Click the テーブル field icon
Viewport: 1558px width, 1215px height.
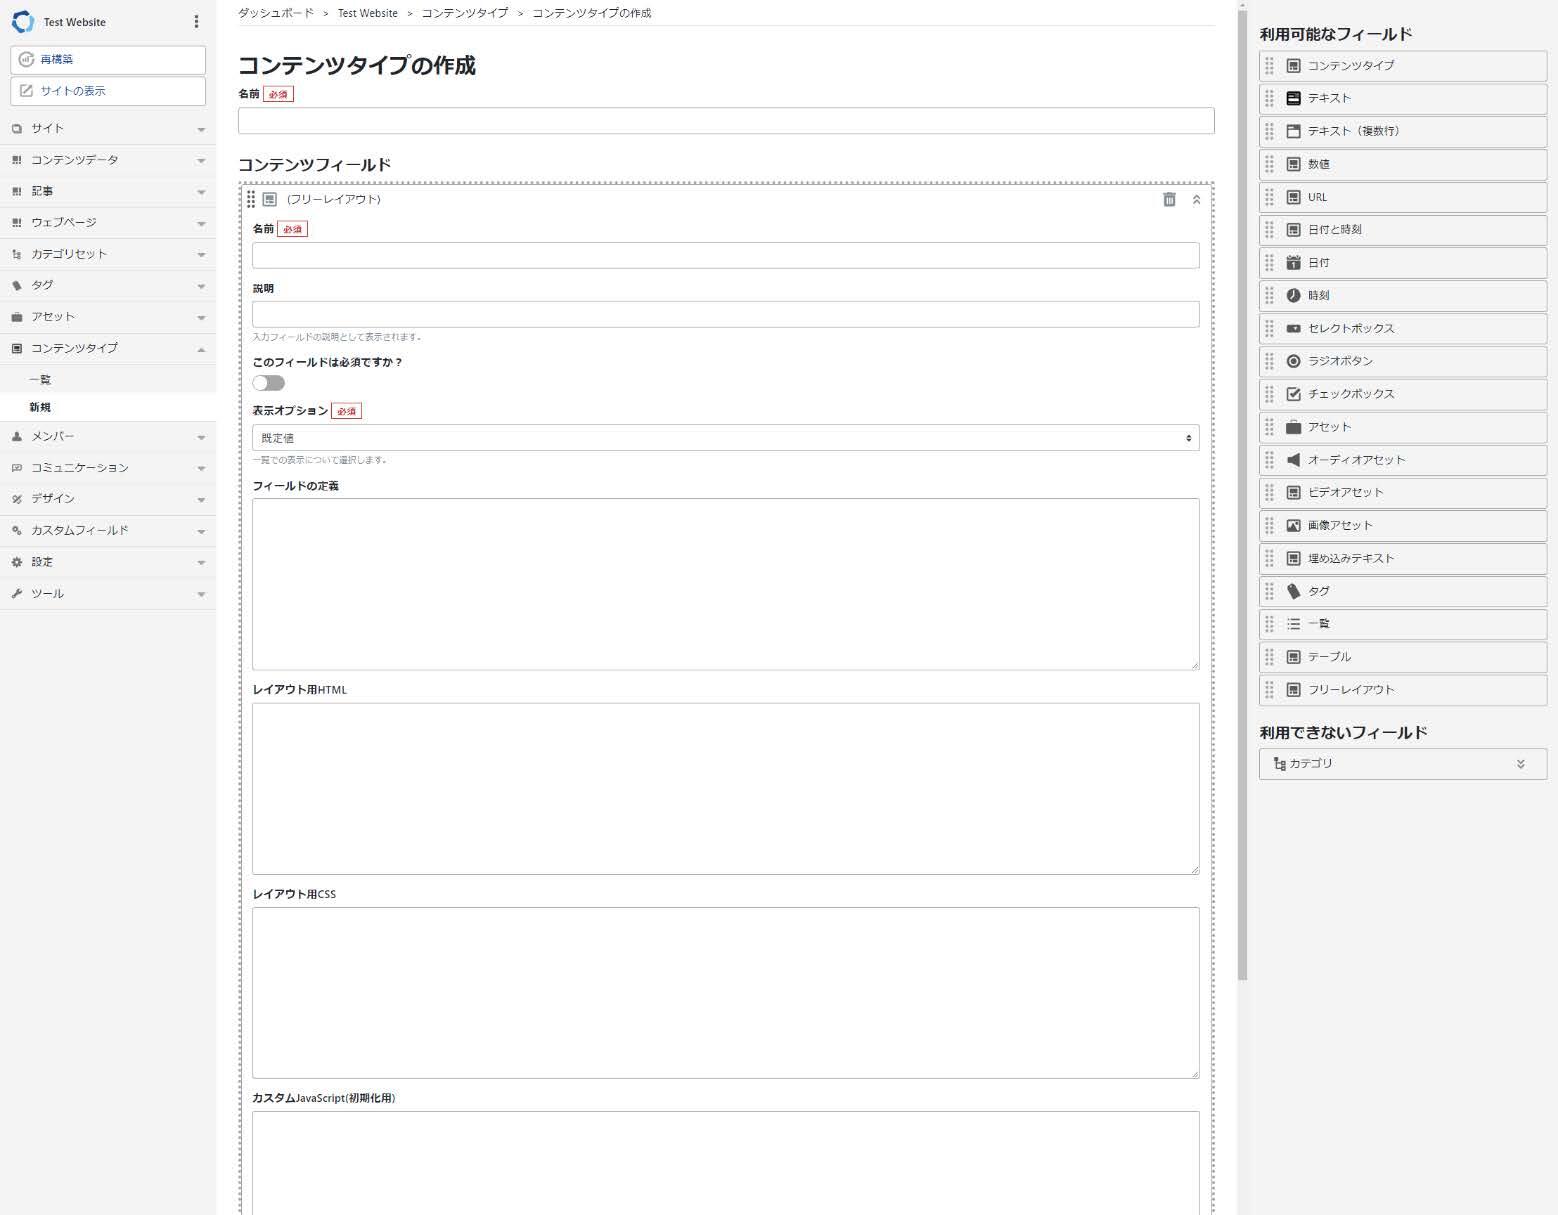pos(1293,657)
